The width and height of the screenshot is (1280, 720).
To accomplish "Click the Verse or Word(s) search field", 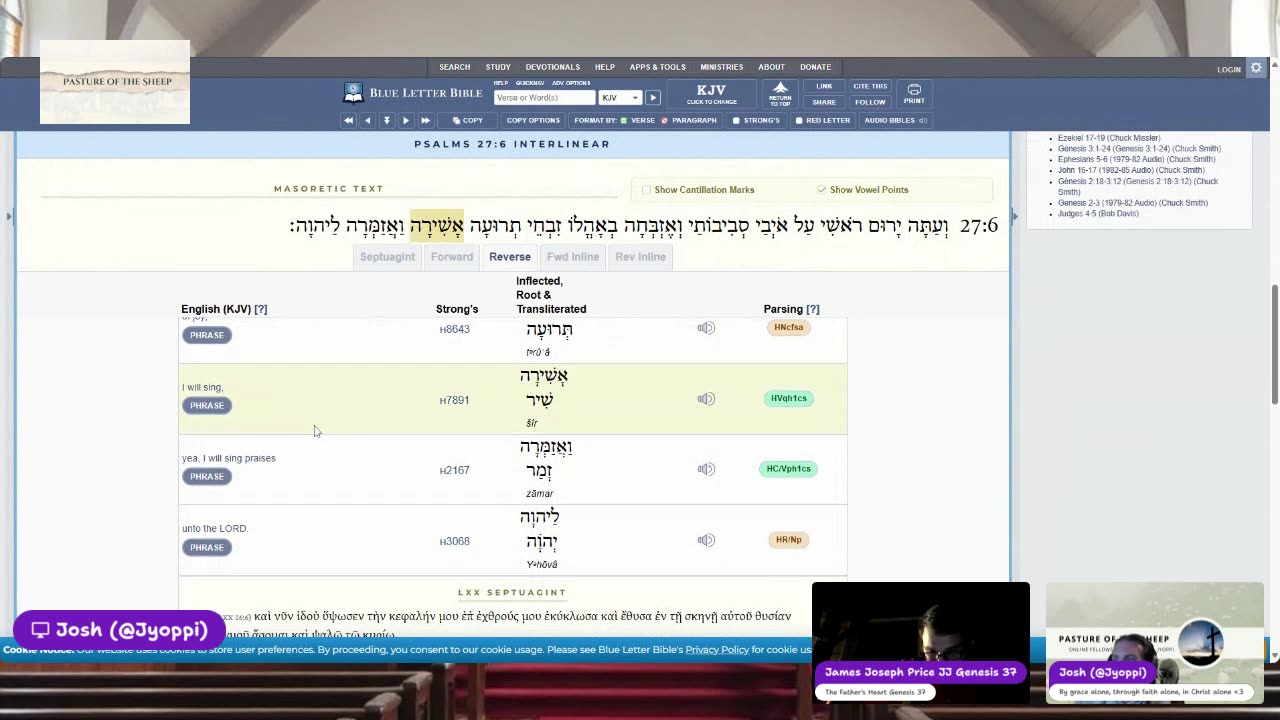I will point(545,98).
